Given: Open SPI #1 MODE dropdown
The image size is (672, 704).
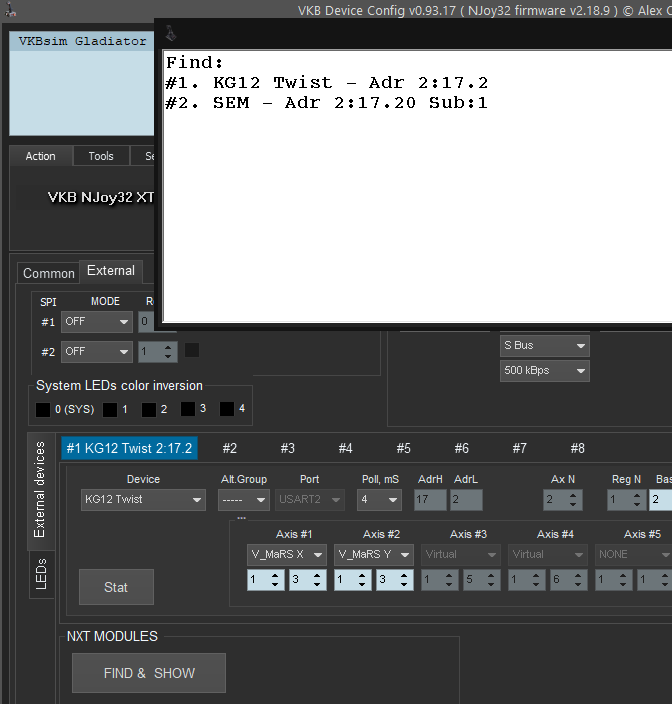Looking at the screenshot, I should pos(97,322).
